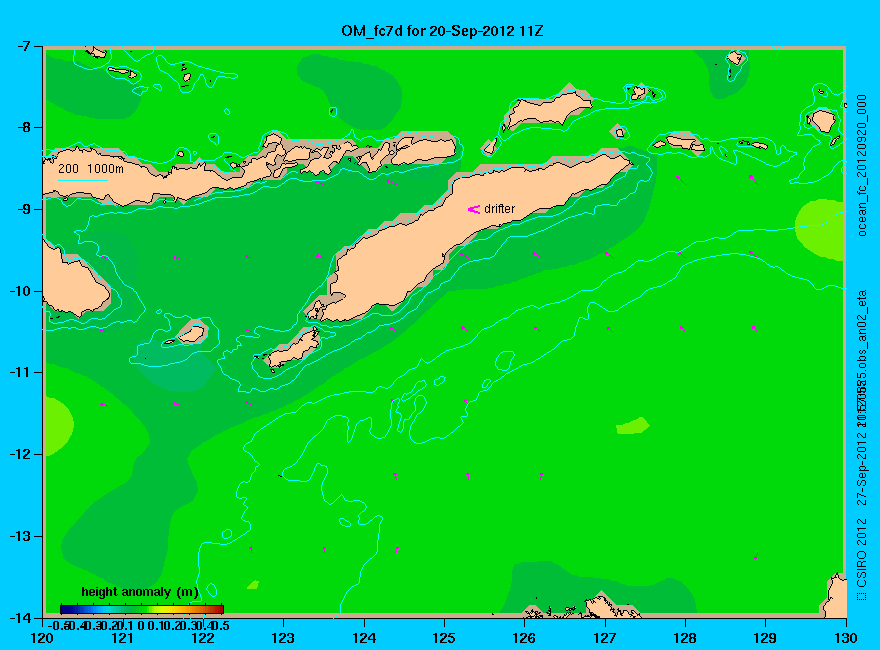Viewport: 880px width, 650px height.
Task: Click latitude axis label '-10'
Action: pos(19,291)
